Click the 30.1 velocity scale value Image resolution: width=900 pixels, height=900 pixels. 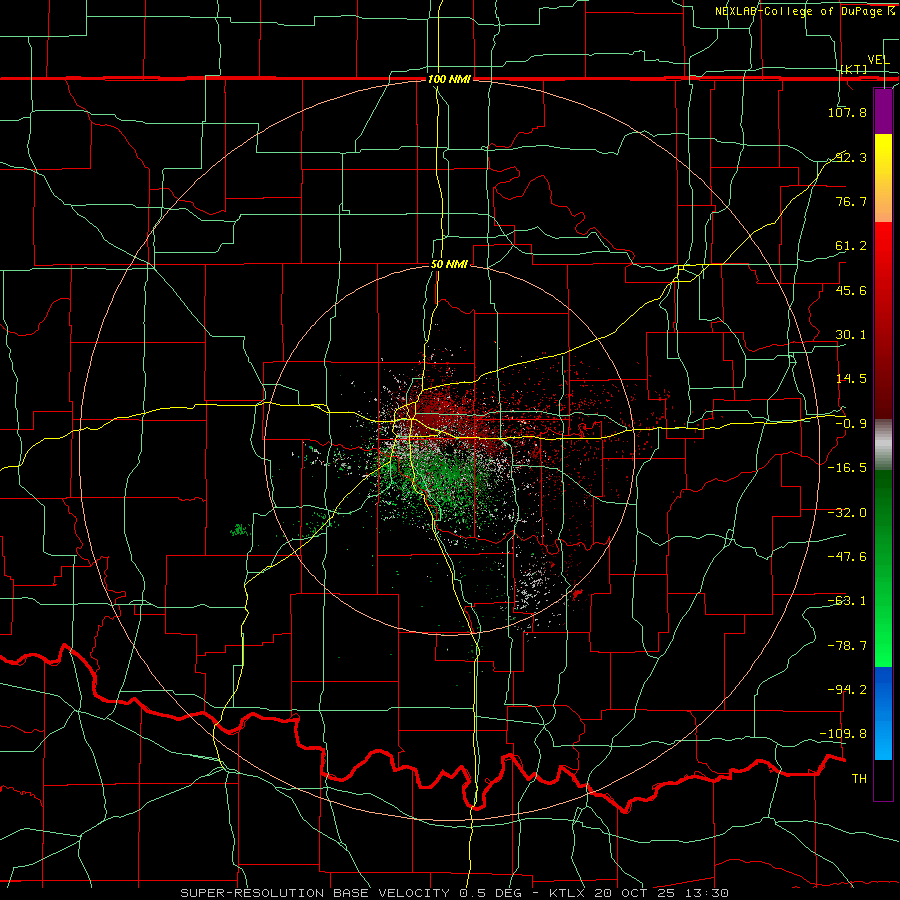[851, 335]
